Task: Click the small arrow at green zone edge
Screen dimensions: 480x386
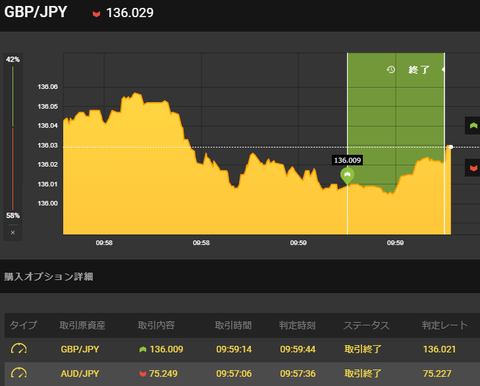Action: pos(443,69)
